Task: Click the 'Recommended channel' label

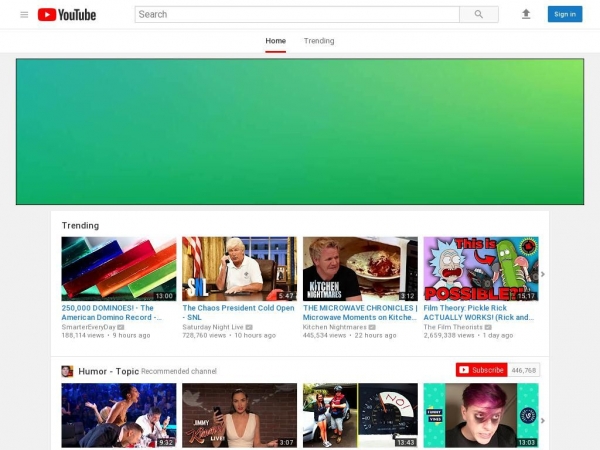Action: coord(179,371)
